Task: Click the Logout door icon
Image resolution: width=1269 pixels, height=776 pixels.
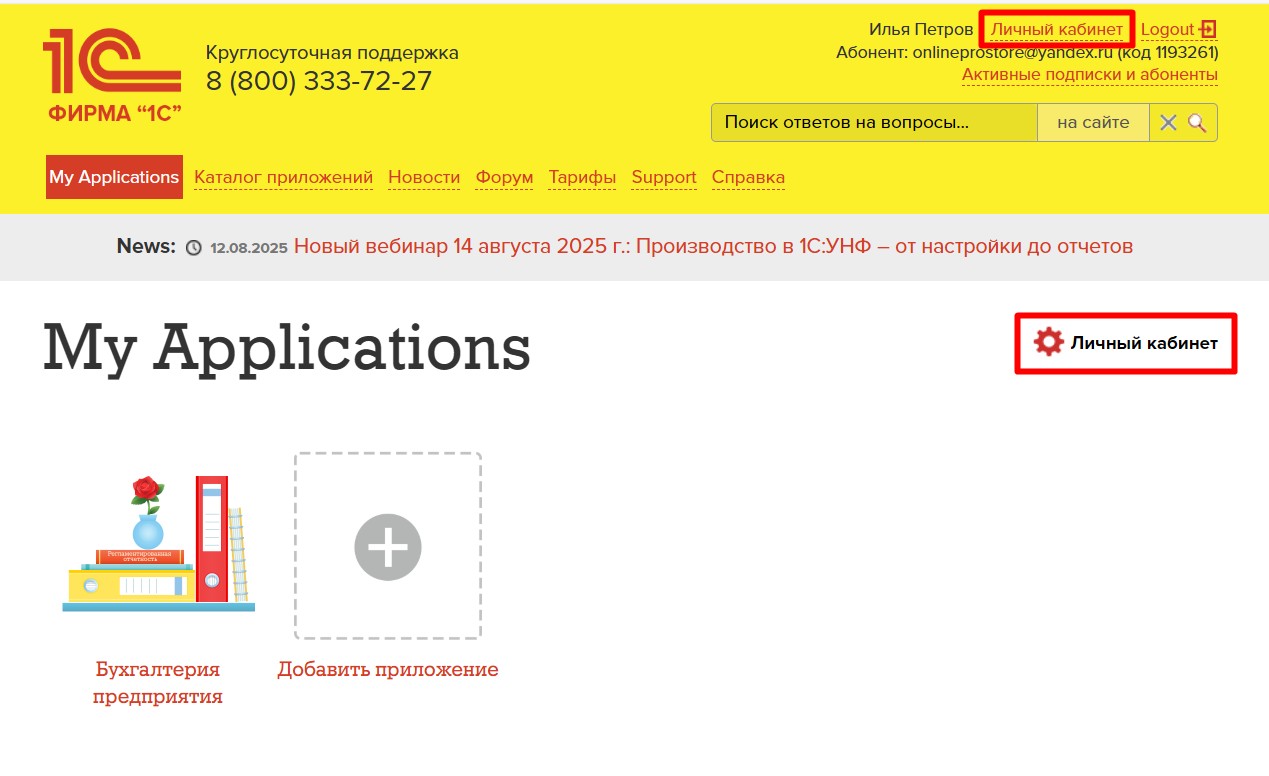Action: click(1208, 29)
